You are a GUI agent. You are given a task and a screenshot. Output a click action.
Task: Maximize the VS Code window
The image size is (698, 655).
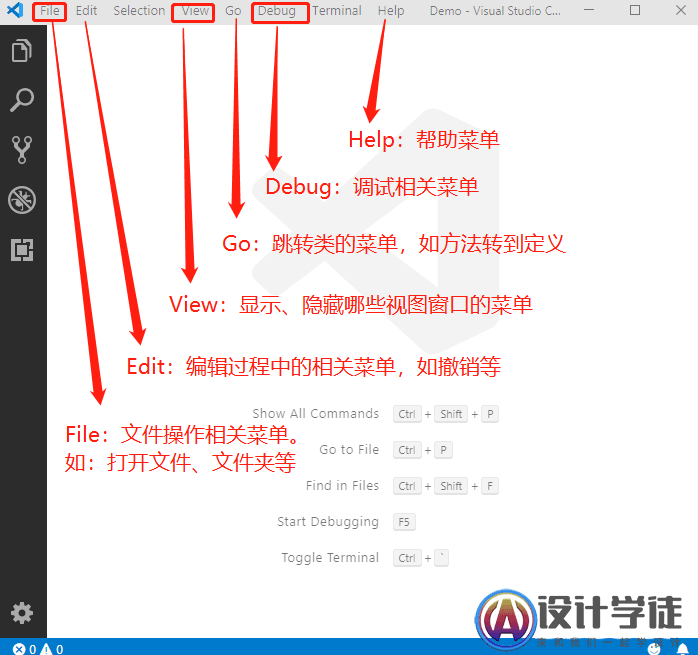(x=635, y=11)
